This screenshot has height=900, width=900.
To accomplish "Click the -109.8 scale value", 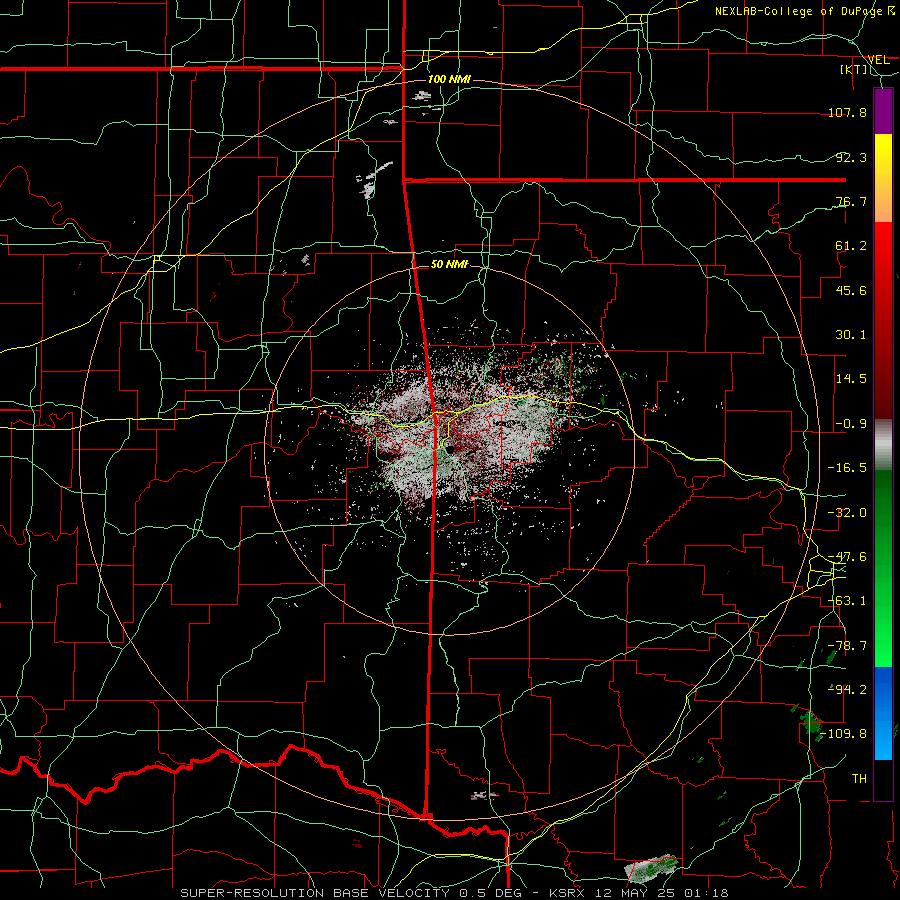I will coord(844,734).
